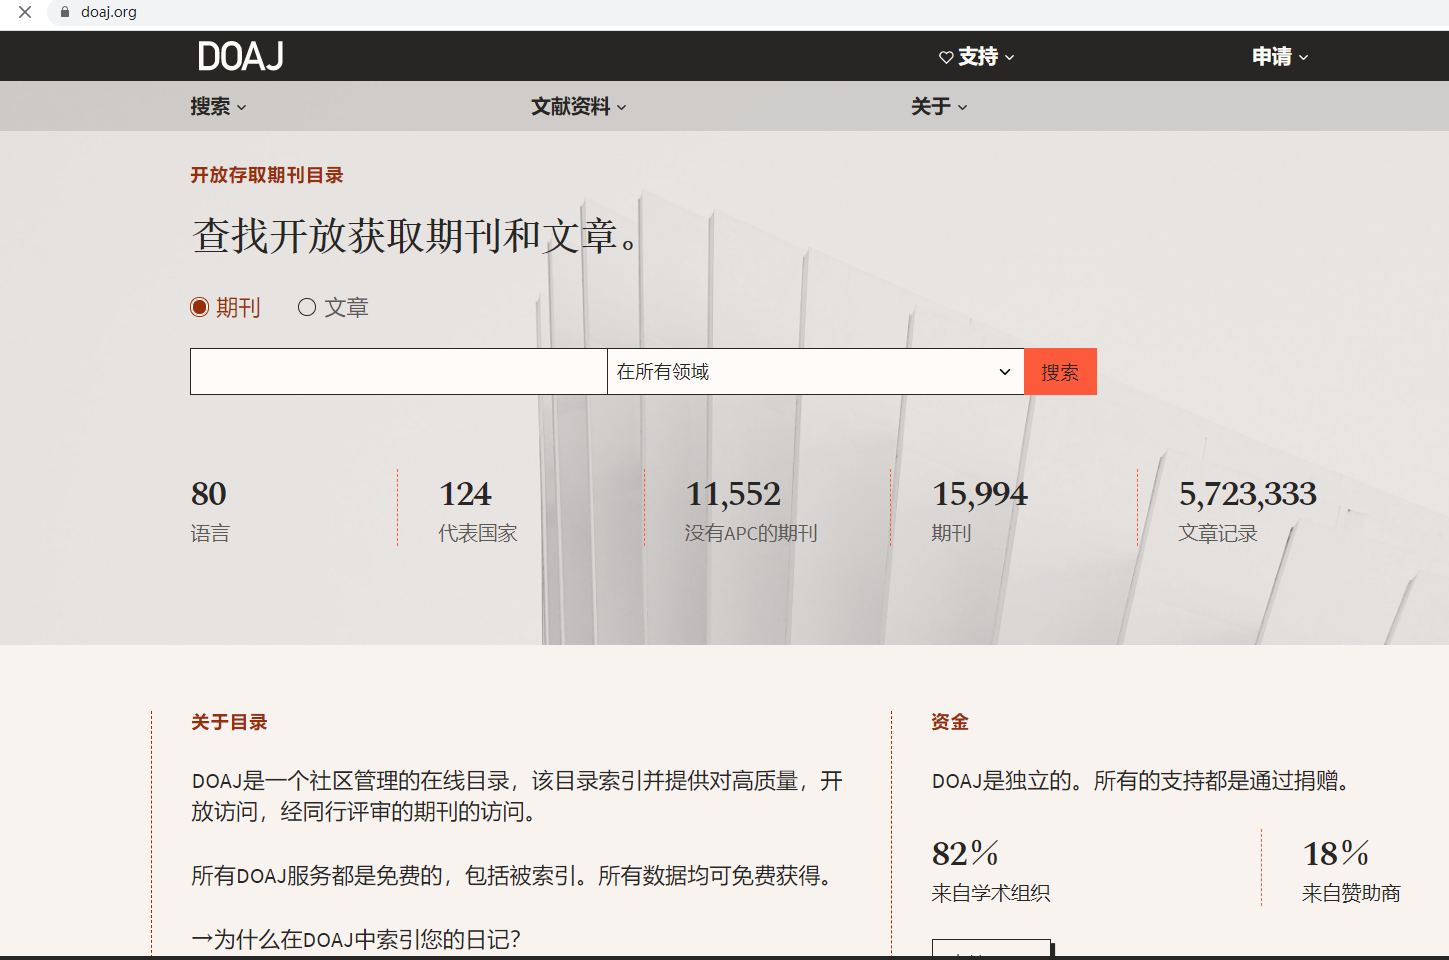Click inside the empty search input field
This screenshot has width=1449, height=960.
pos(397,371)
